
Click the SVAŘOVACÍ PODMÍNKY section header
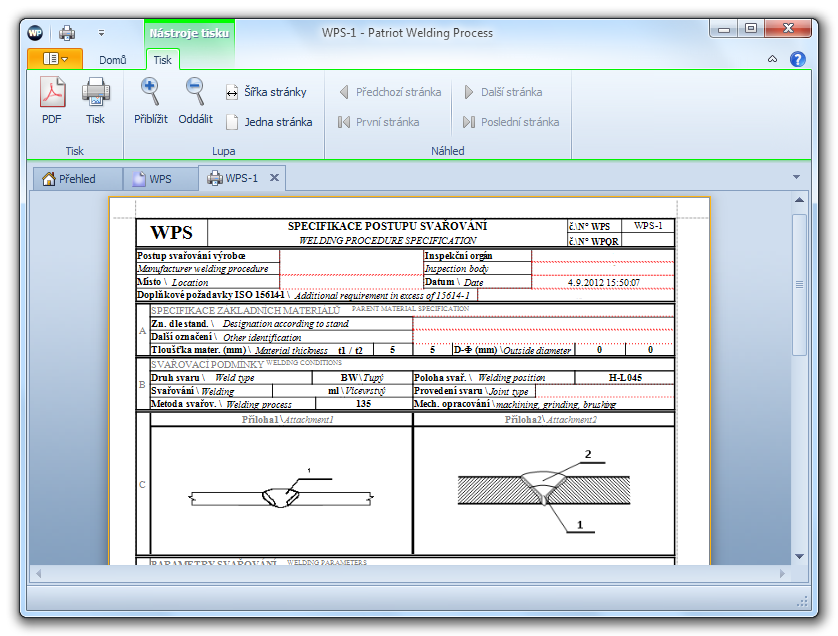[207, 364]
